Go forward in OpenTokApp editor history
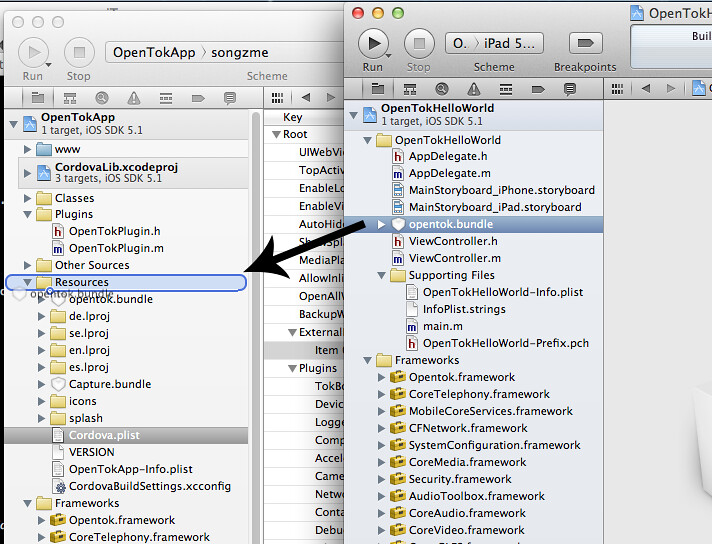 (331, 97)
